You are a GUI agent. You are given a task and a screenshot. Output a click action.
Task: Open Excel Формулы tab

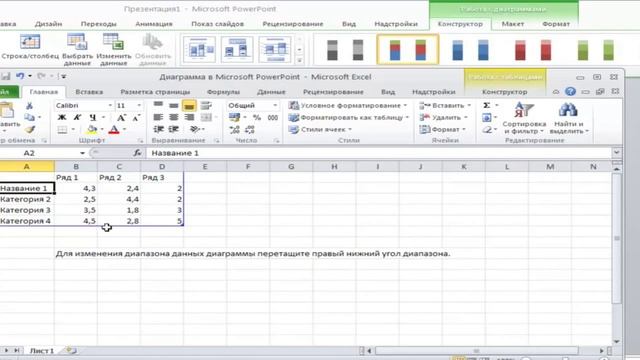tap(223, 92)
